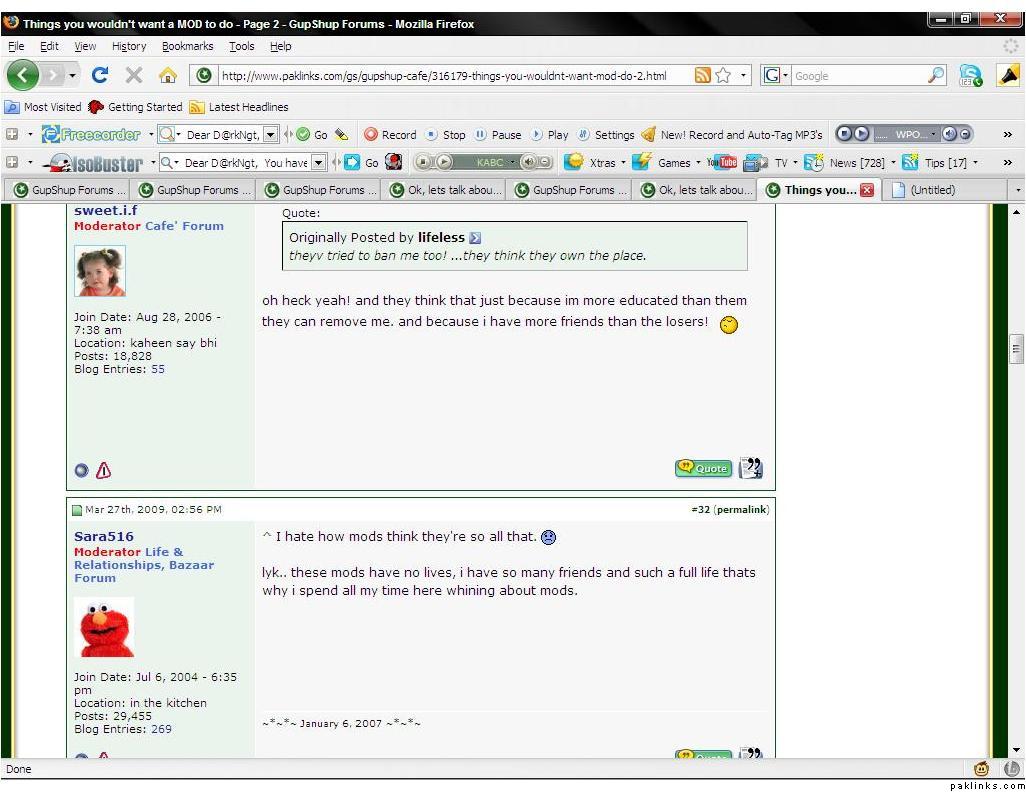The width and height of the screenshot is (1026, 792).
Task: Click Sara516's Elmo avatar thumbnail
Action: [x=104, y=628]
